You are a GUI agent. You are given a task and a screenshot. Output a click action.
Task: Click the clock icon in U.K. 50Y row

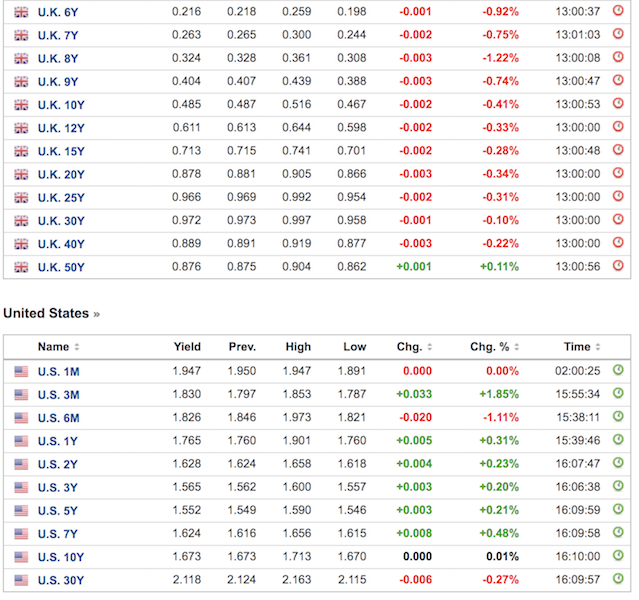(618, 266)
